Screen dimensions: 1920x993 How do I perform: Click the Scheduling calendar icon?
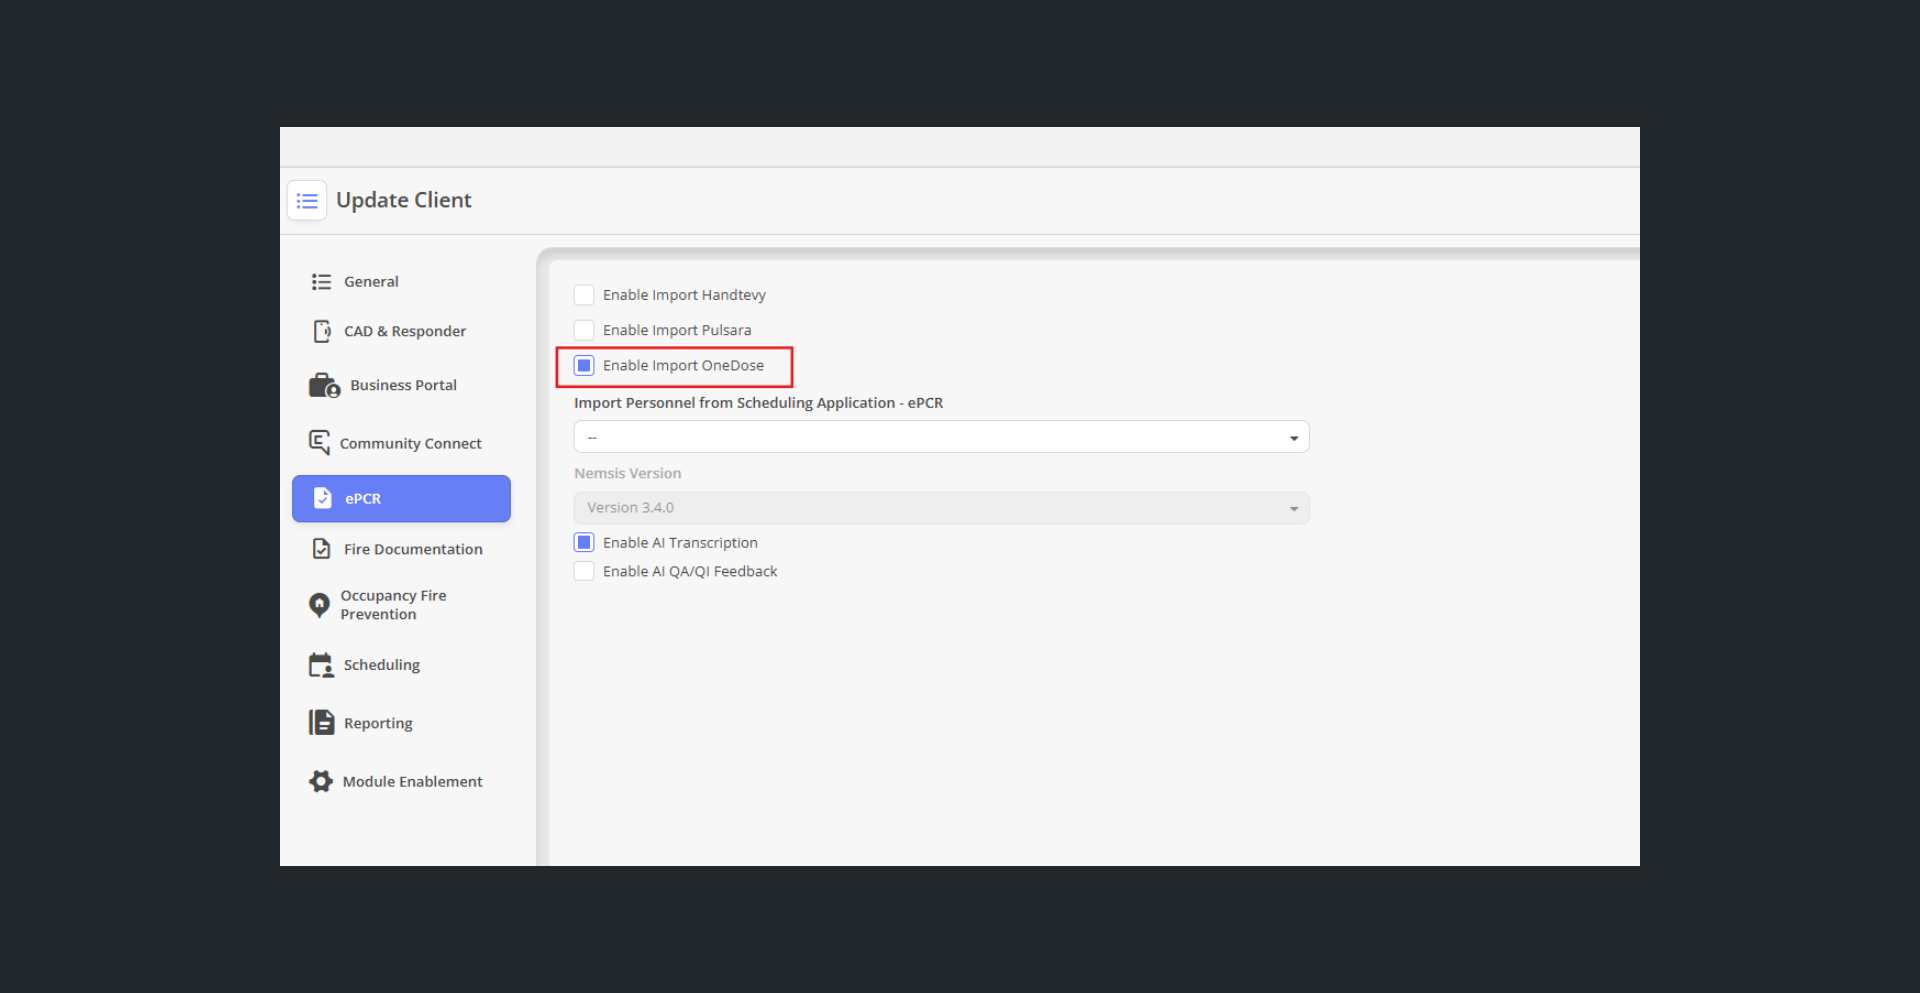click(321, 665)
